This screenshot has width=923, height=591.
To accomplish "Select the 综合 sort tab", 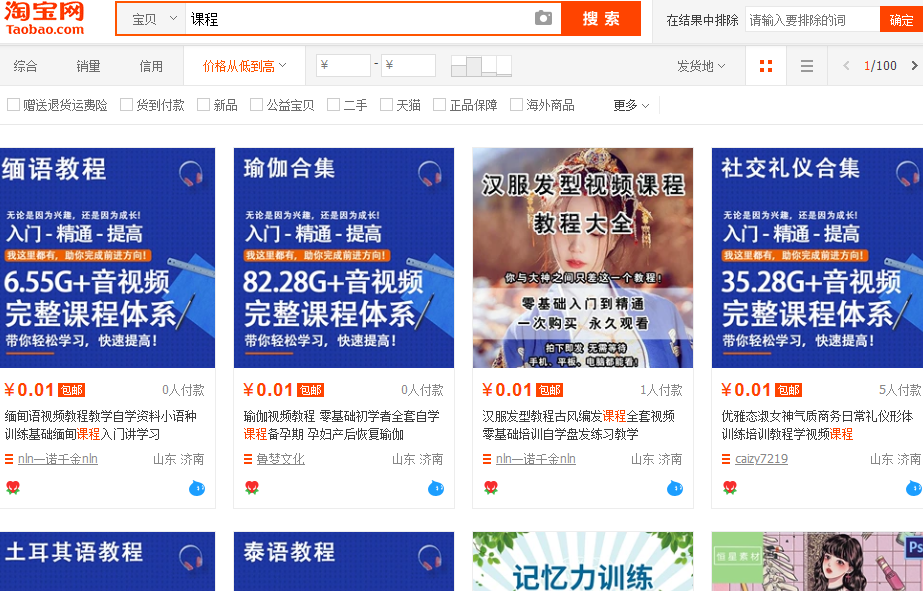I will click(25, 66).
